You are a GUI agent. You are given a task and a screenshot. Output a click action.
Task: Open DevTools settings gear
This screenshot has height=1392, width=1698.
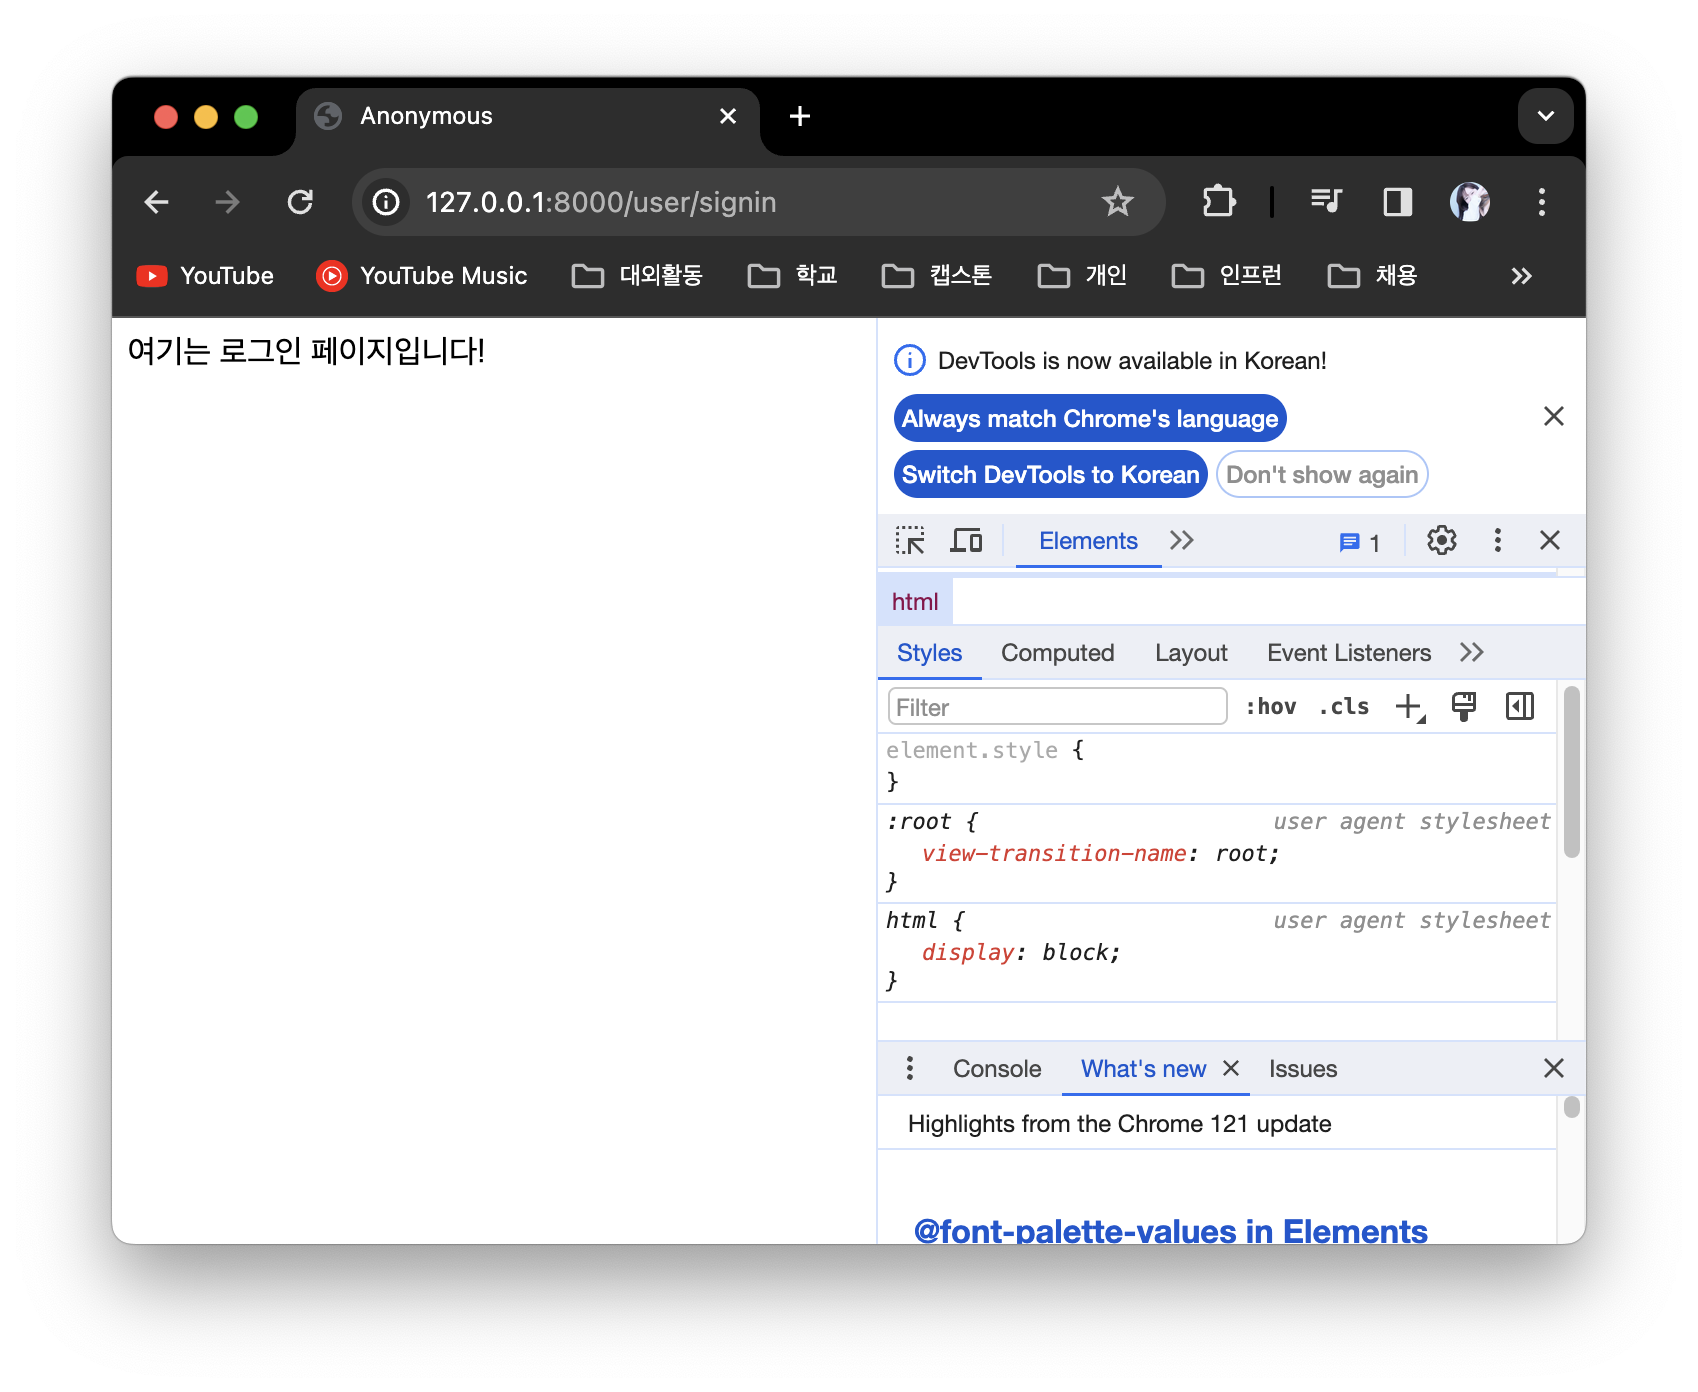1441,541
